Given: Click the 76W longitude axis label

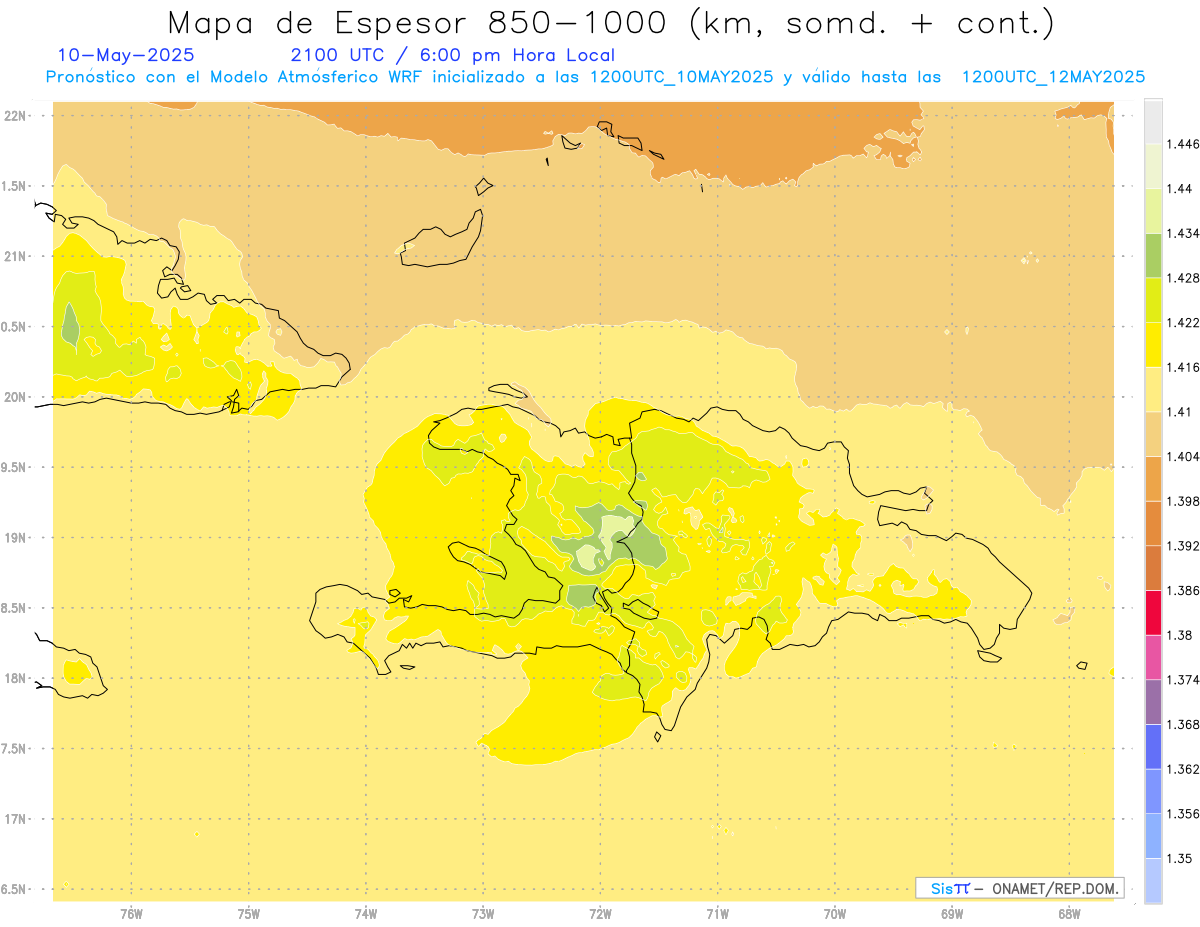Looking at the screenshot, I should [x=131, y=914].
